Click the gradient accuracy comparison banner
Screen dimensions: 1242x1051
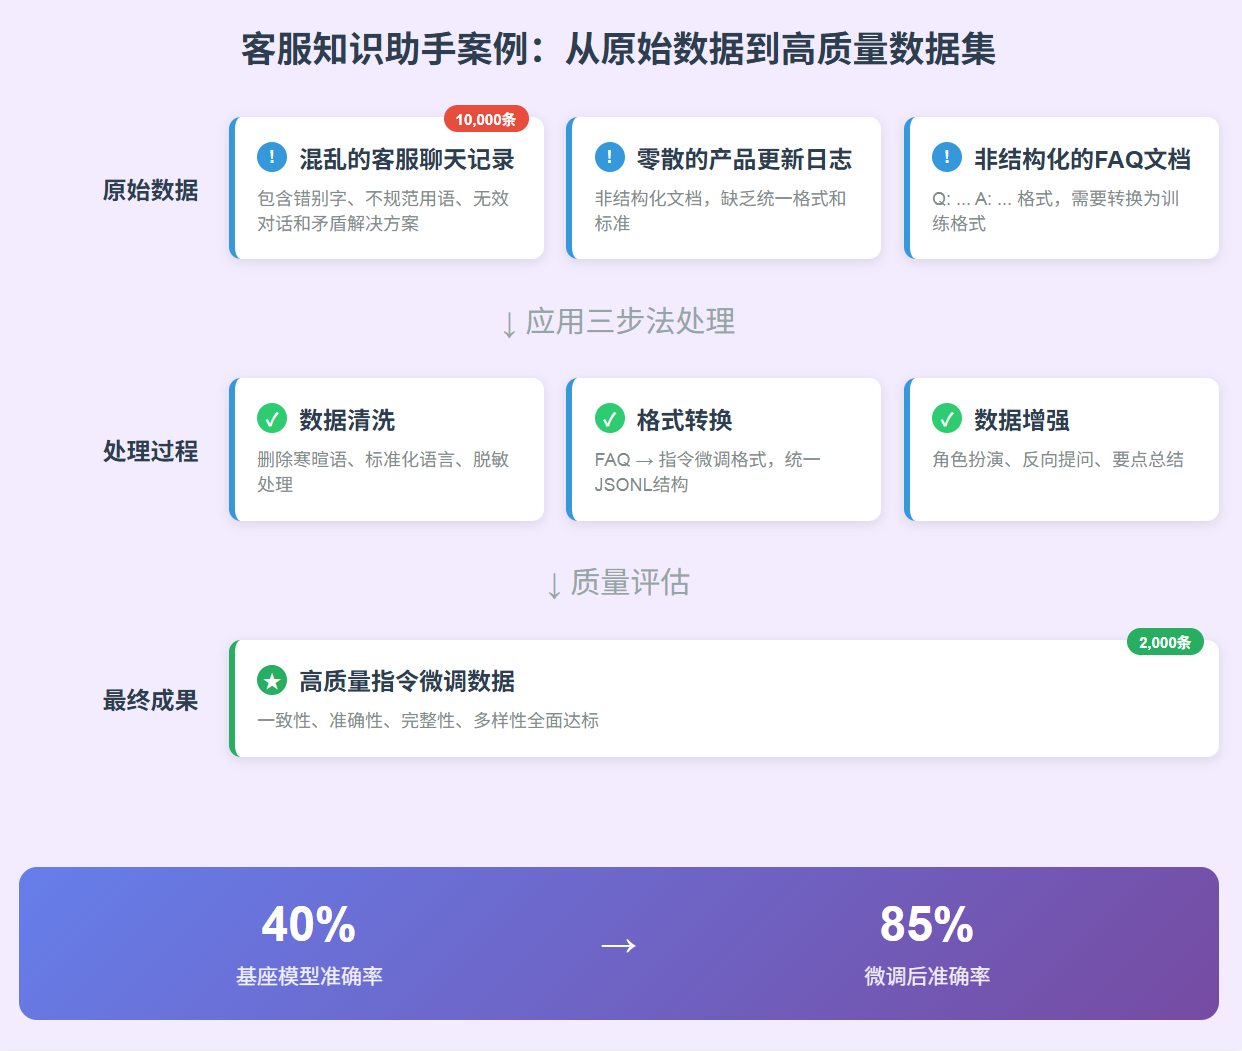pos(620,943)
